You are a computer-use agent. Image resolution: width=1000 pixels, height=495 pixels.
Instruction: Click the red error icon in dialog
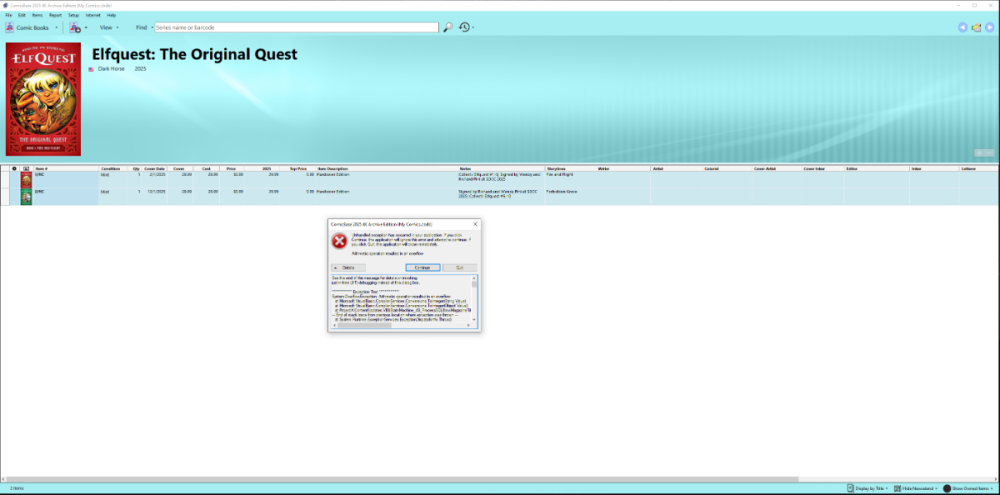(x=339, y=241)
